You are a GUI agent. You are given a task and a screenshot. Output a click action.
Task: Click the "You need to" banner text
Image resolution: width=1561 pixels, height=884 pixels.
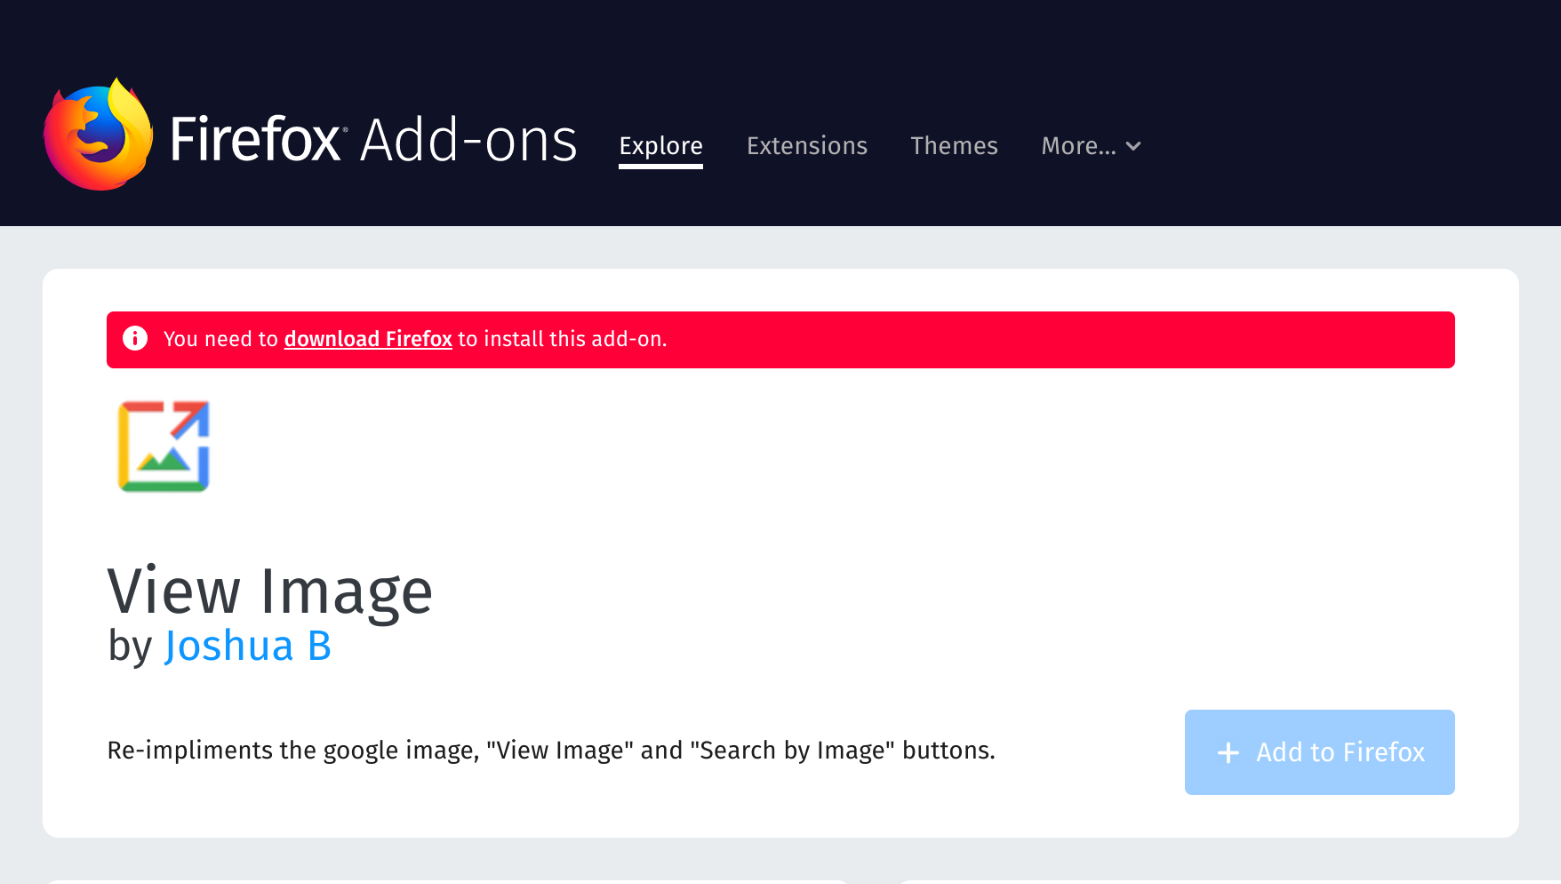click(x=220, y=339)
